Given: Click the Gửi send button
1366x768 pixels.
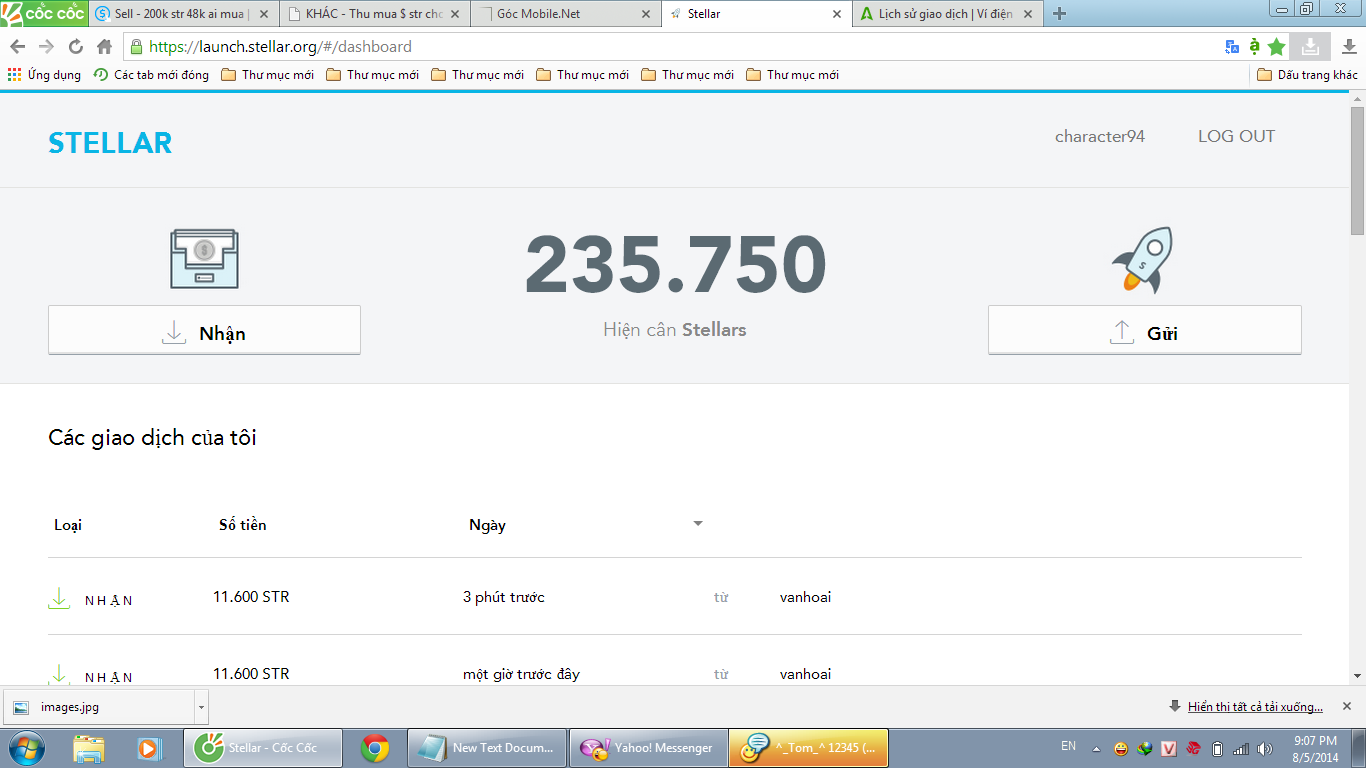Looking at the screenshot, I should point(1145,330).
